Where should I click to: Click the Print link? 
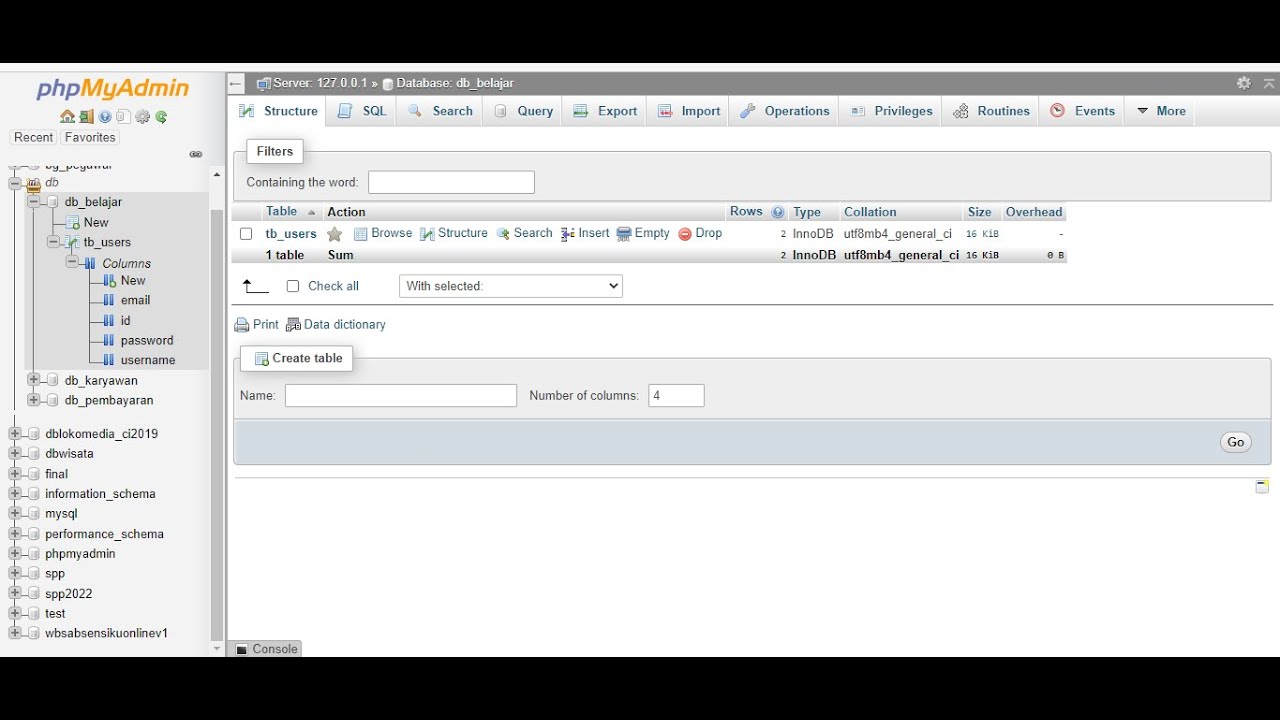click(x=257, y=325)
